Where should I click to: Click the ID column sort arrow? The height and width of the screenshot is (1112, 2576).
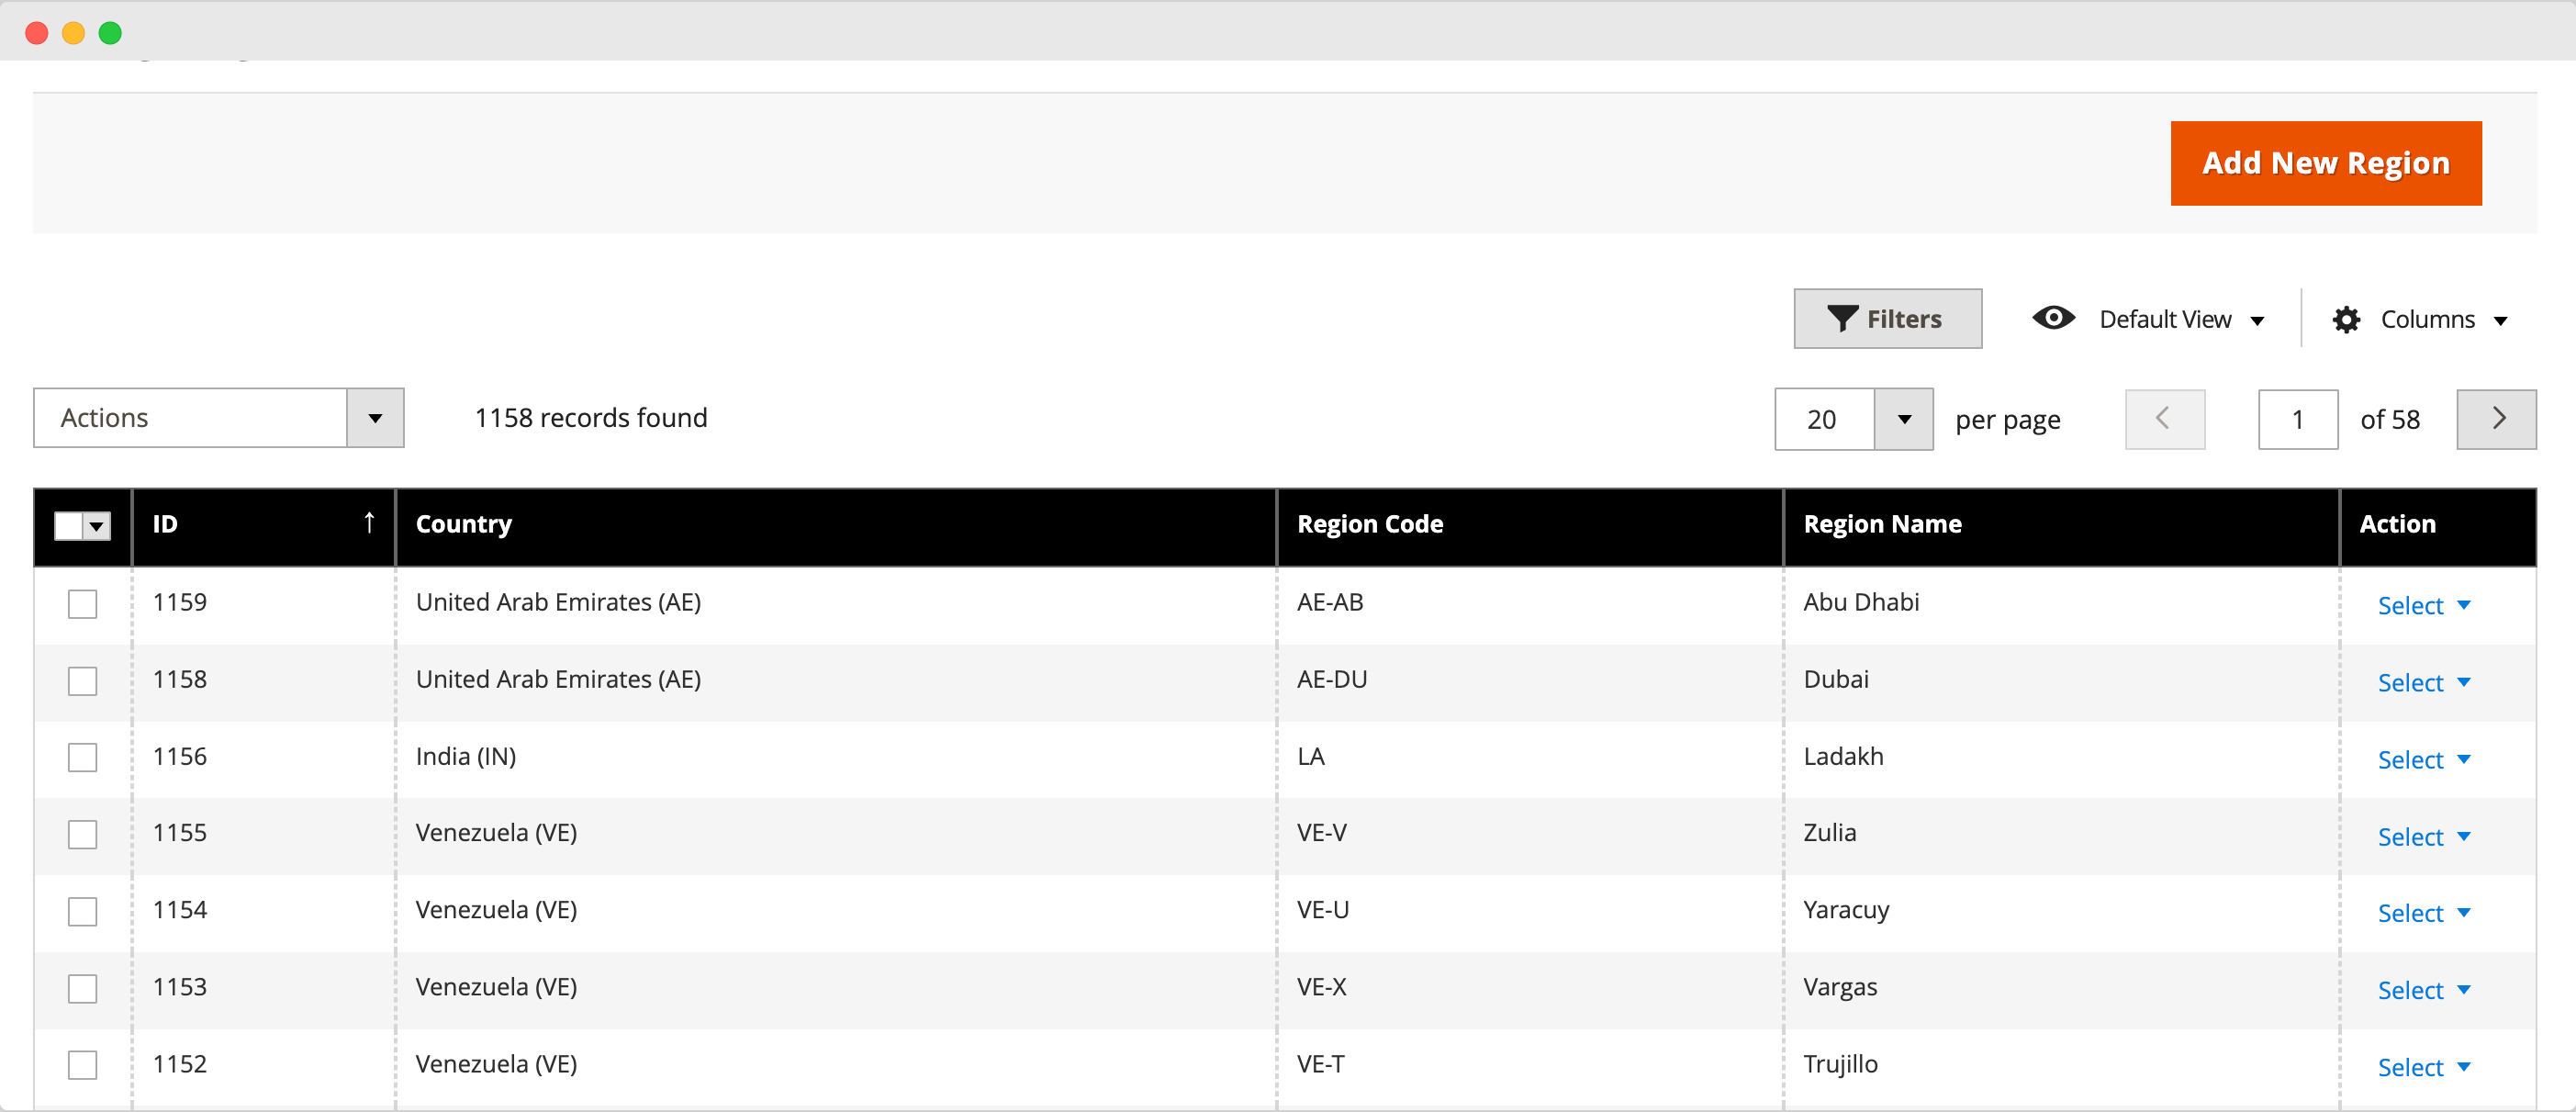coord(369,523)
